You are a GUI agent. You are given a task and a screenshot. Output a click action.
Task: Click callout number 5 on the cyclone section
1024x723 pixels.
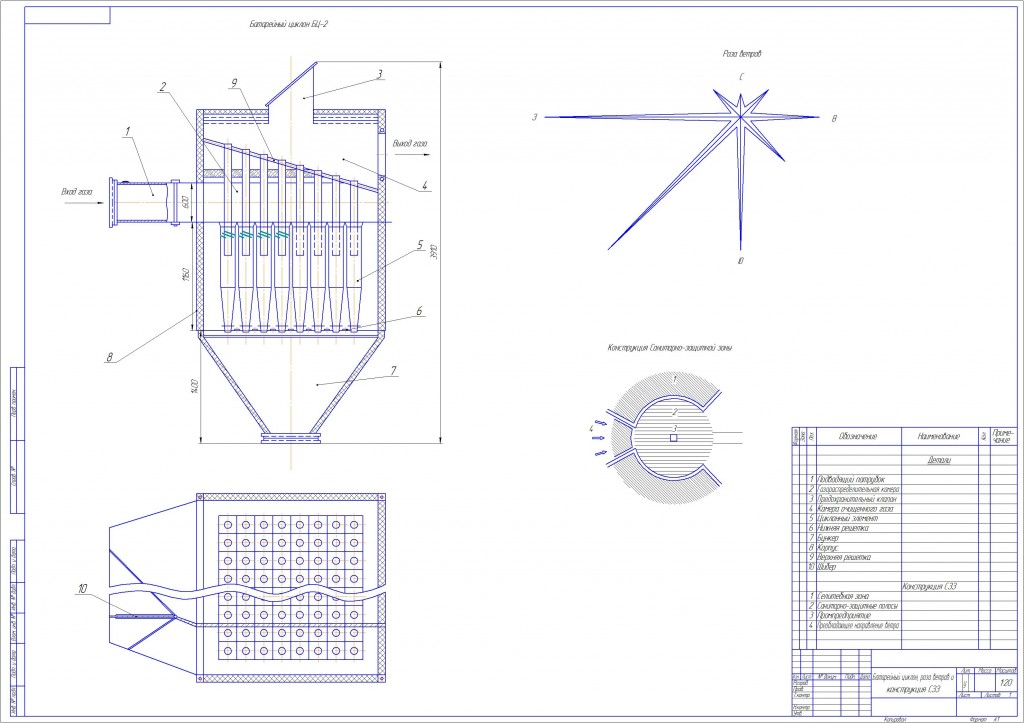[x=420, y=245]
